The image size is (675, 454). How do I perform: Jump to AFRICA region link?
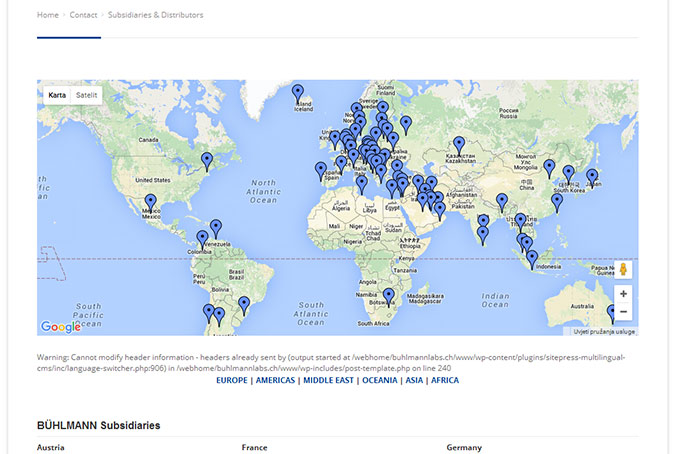point(445,380)
